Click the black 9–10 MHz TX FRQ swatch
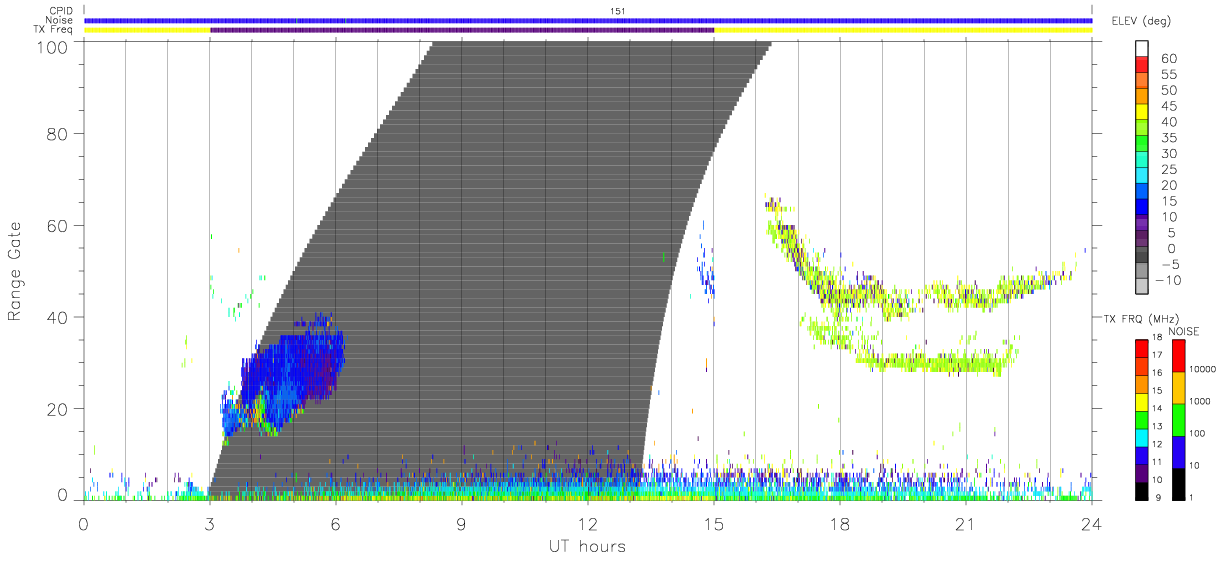This screenshot has height=567, width=1228. point(1142,489)
